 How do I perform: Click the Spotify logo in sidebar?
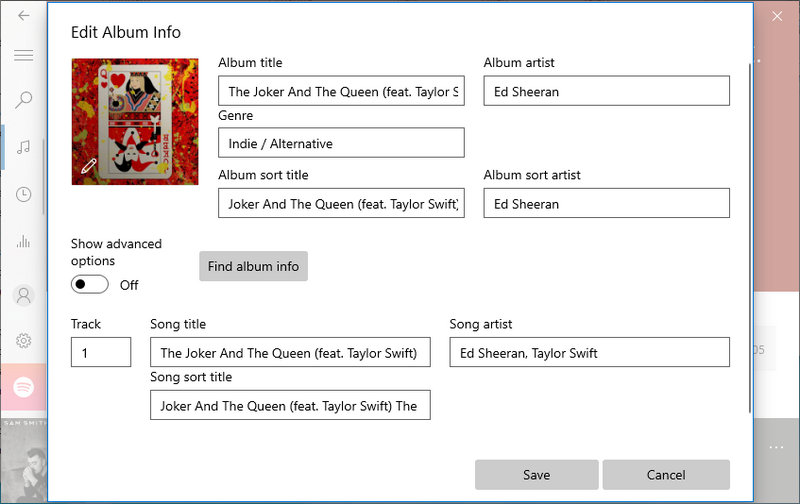24,387
